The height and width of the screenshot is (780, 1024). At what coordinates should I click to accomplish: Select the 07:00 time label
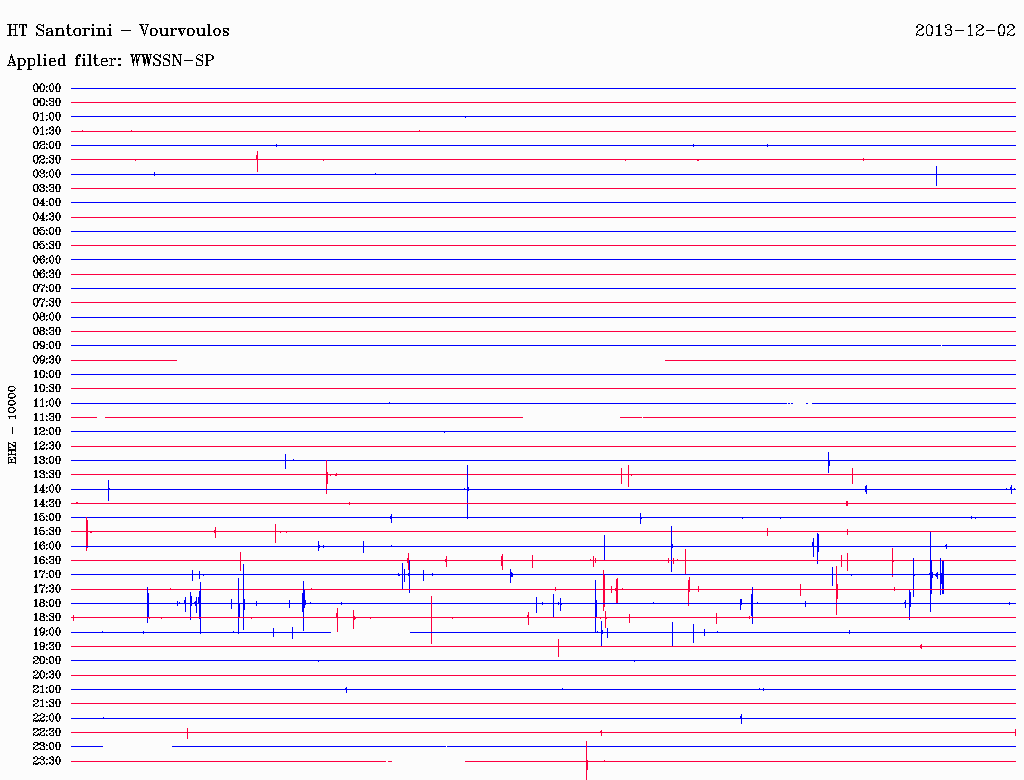coord(47,289)
